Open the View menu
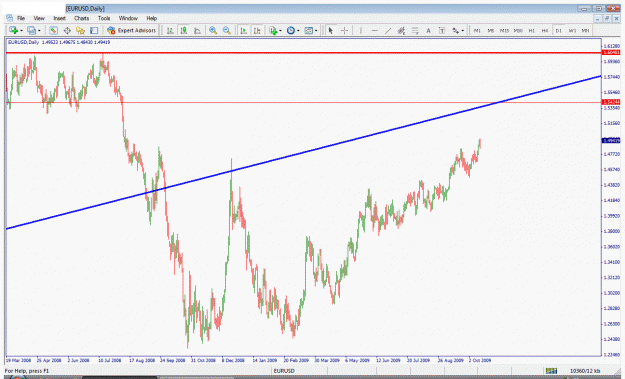This screenshot has width=625, height=379. [39, 18]
